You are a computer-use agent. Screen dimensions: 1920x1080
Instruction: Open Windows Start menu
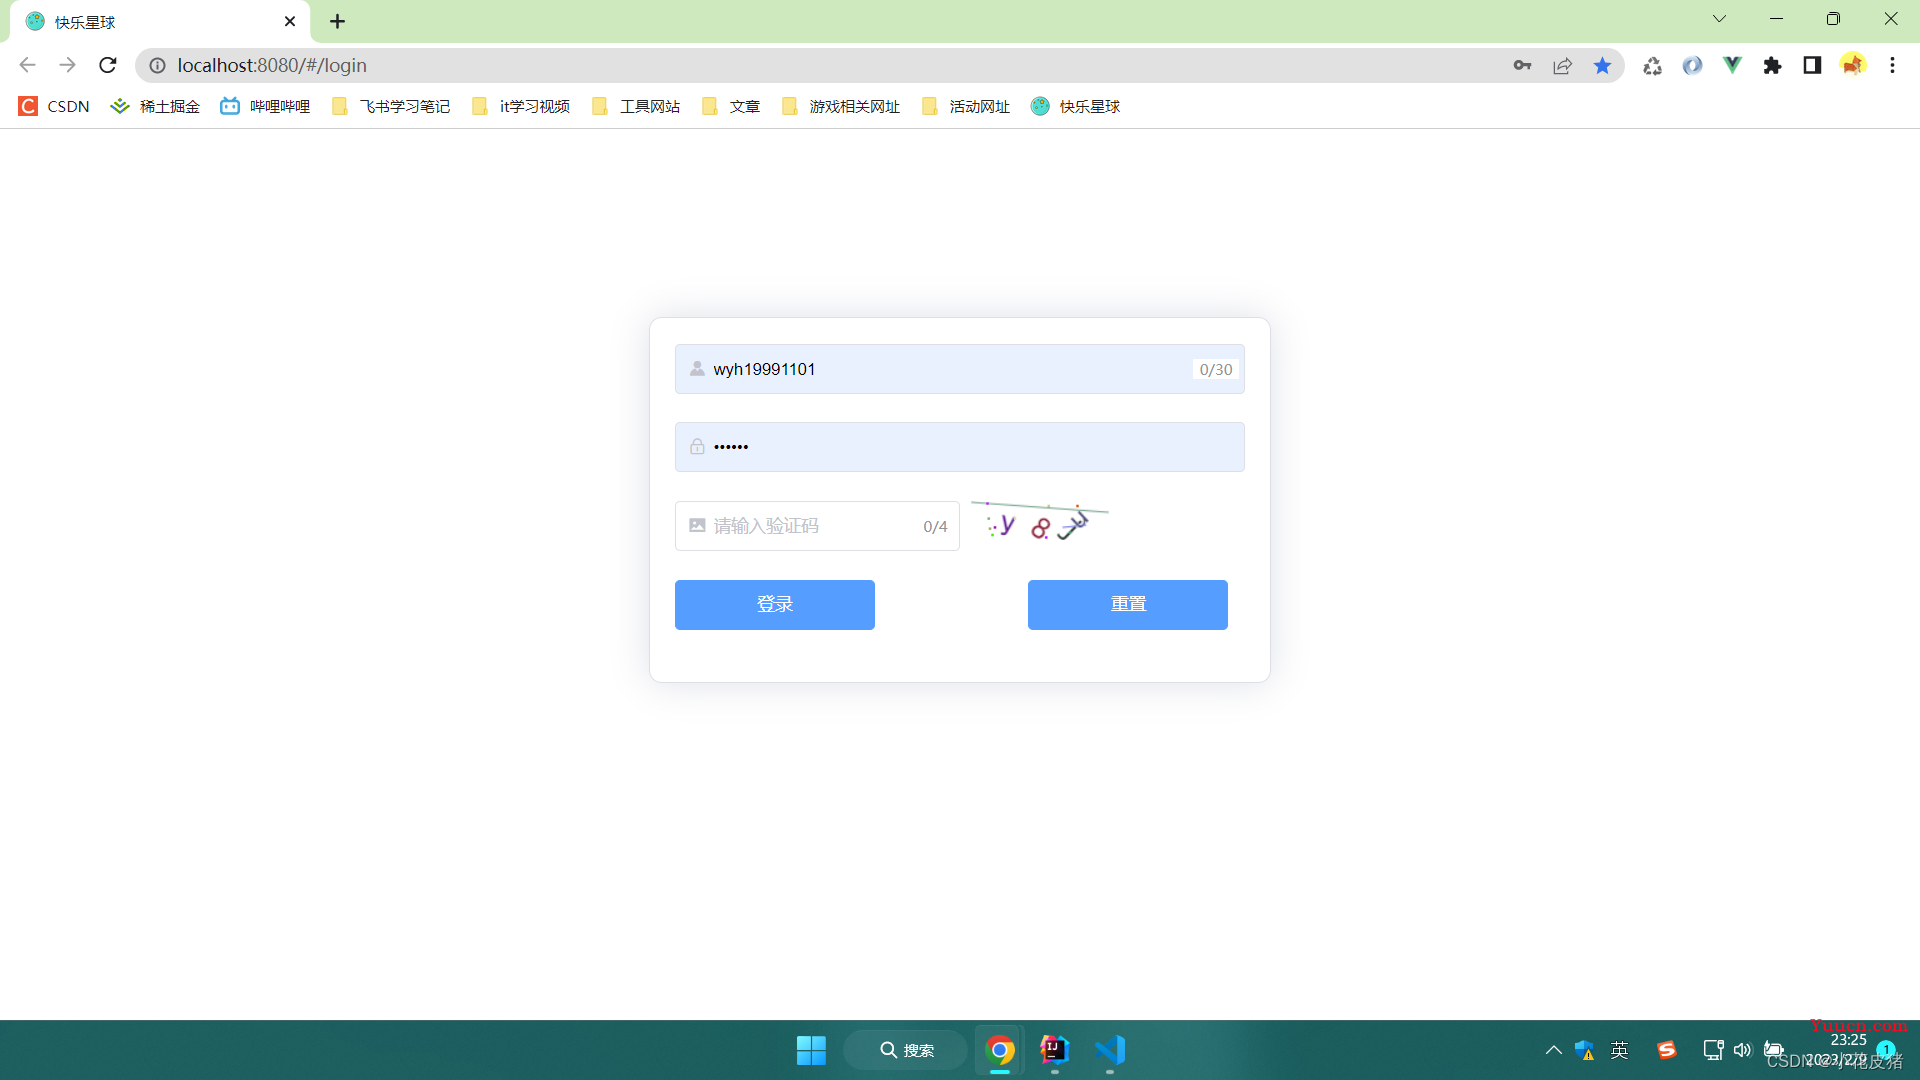click(x=811, y=1050)
